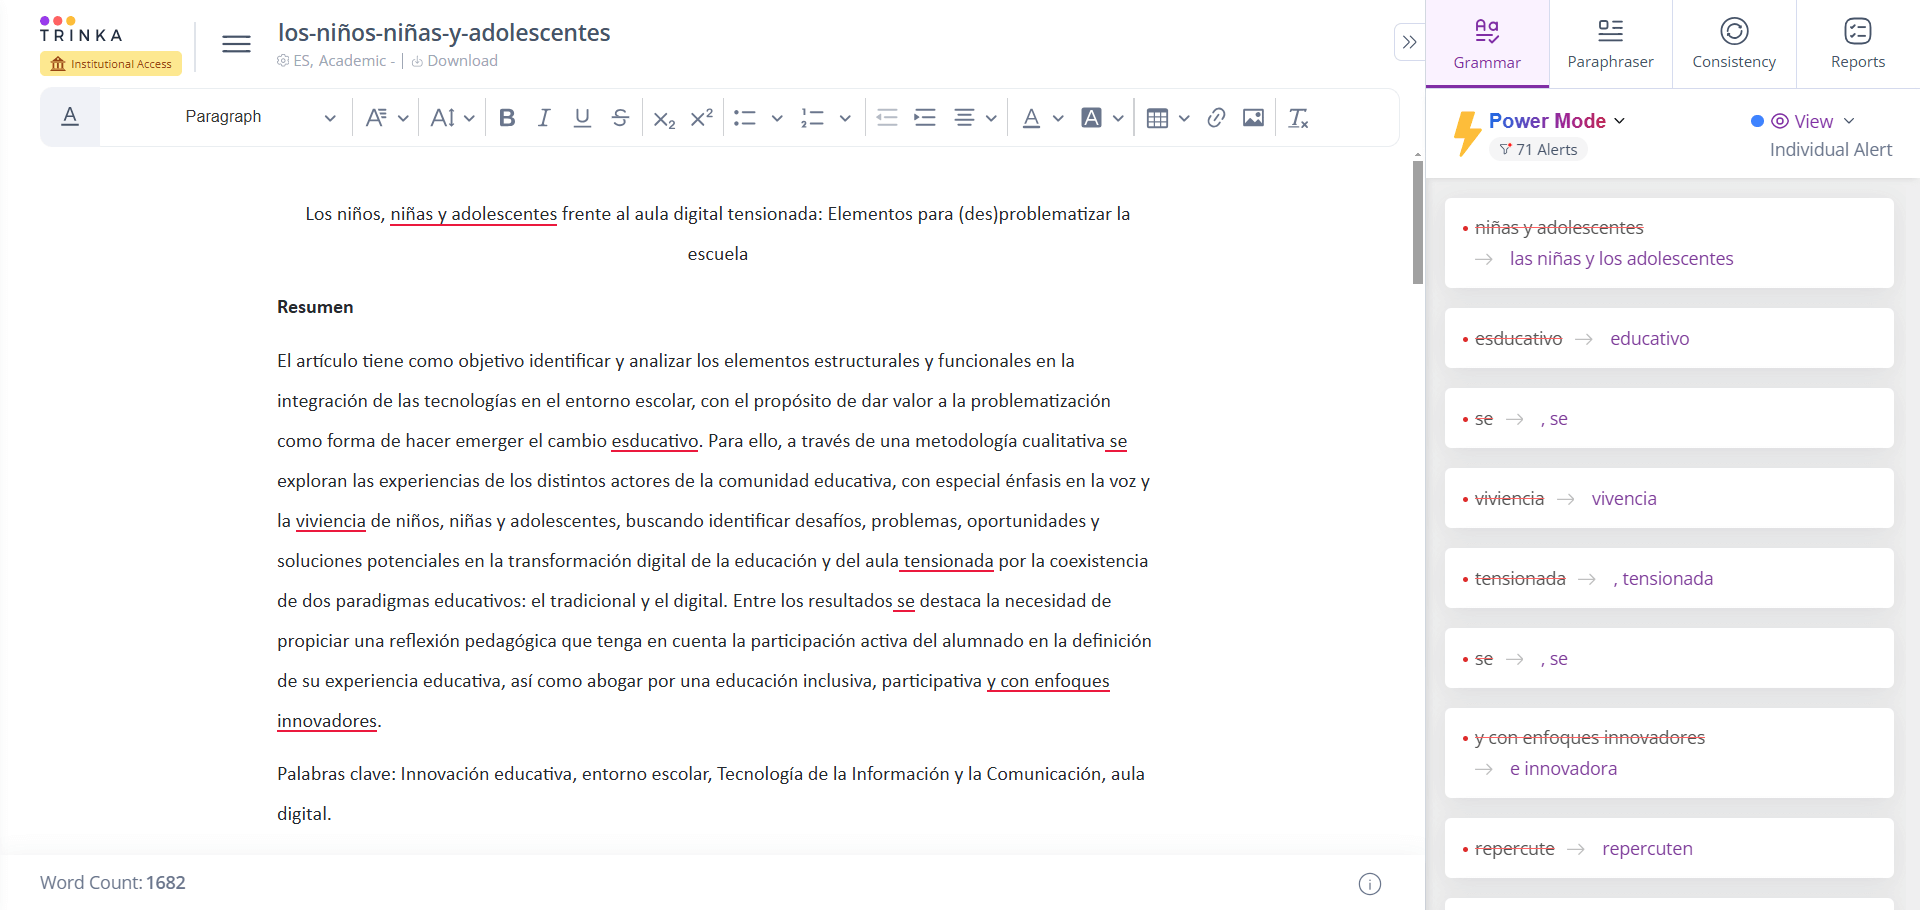The width and height of the screenshot is (1920, 910).
Task: Click the Institutional Access badge
Action: [111, 64]
